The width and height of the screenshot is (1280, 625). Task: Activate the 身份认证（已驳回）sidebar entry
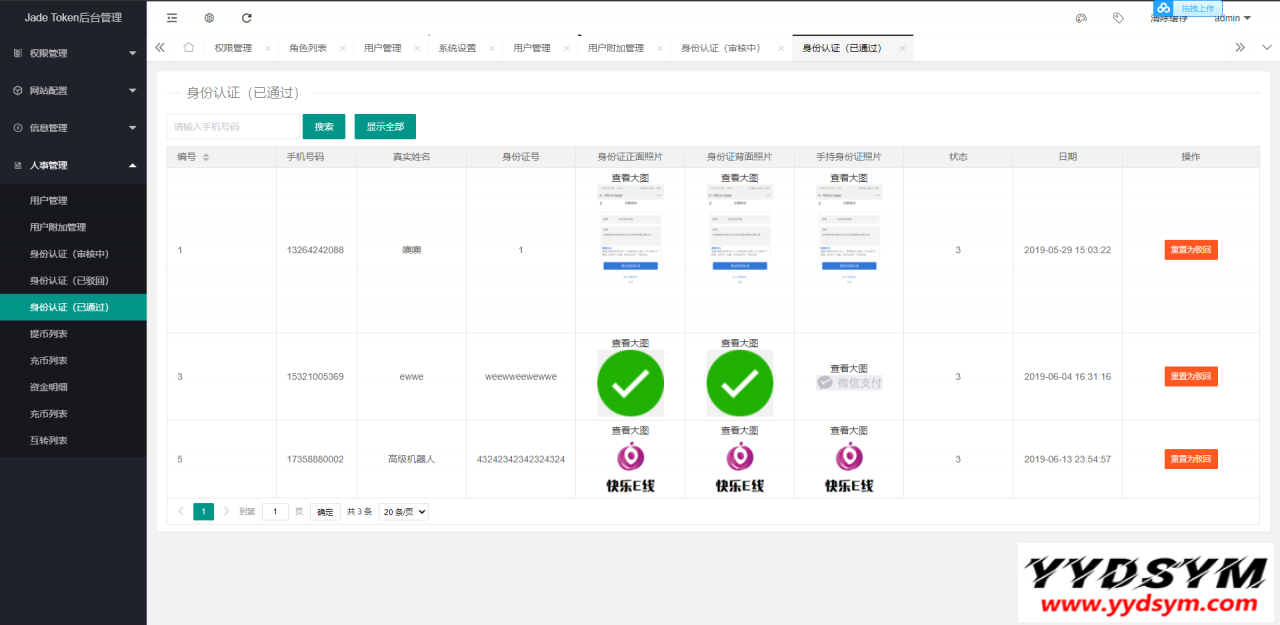pyautogui.click(x=70, y=280)
